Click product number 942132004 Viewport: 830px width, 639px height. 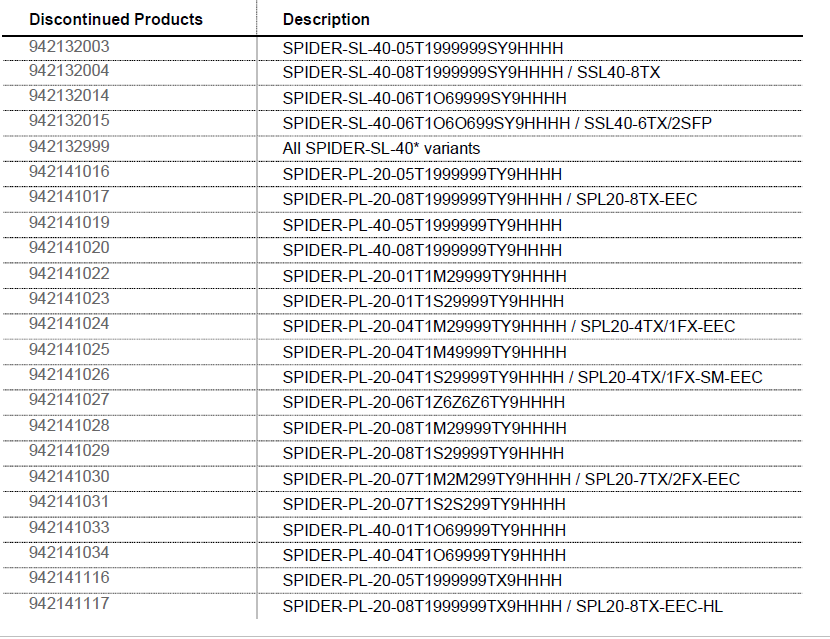tap(69, 71)
